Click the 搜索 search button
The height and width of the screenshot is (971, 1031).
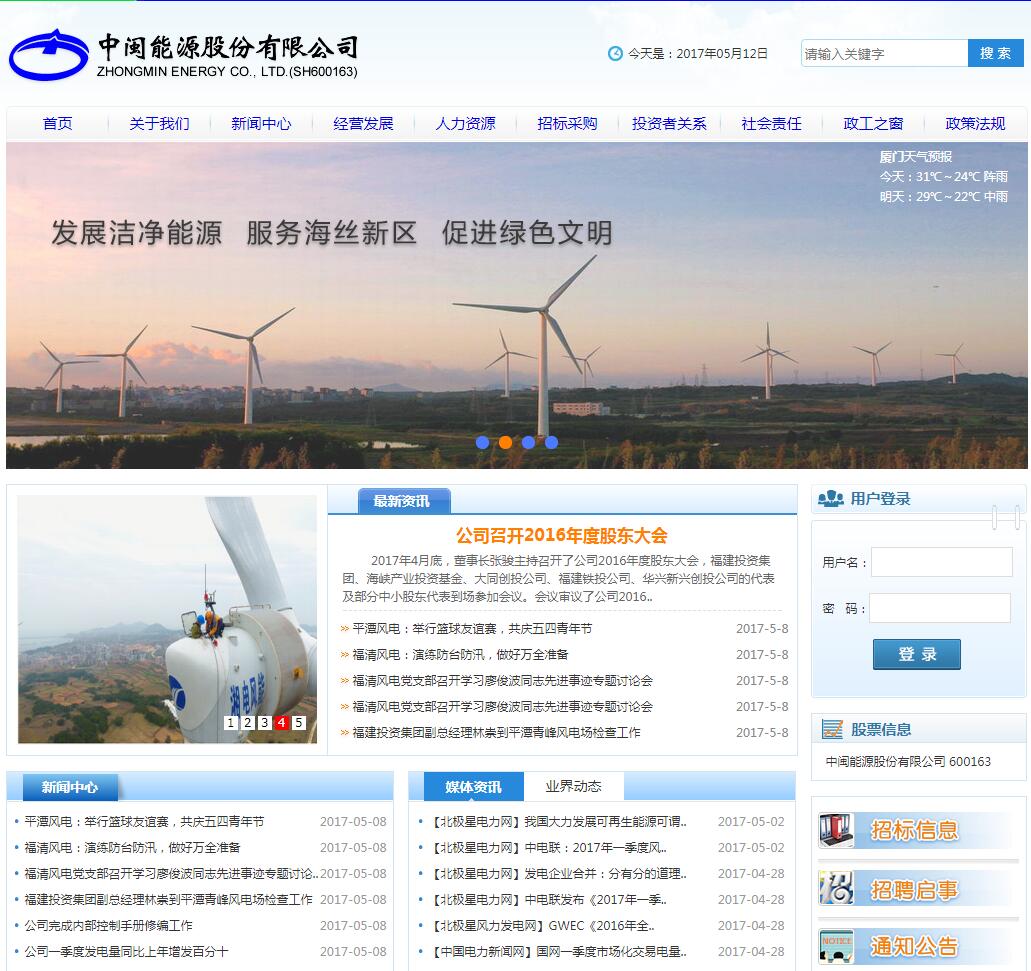click(x=995, y=53)
